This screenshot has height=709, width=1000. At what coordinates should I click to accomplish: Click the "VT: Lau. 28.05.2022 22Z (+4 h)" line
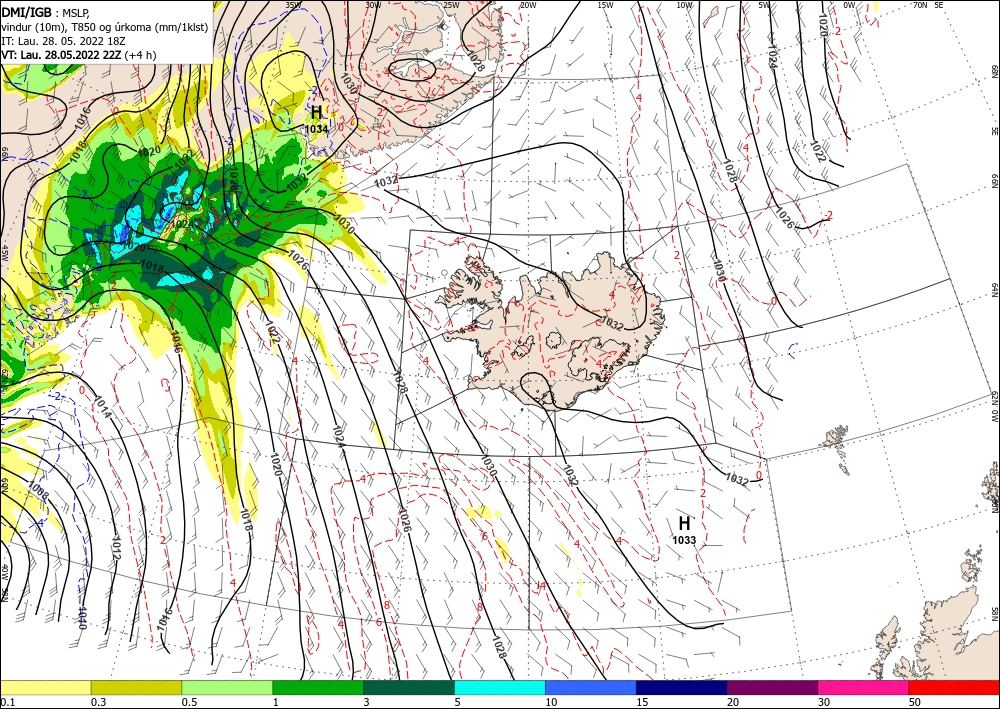coord(78,55)
